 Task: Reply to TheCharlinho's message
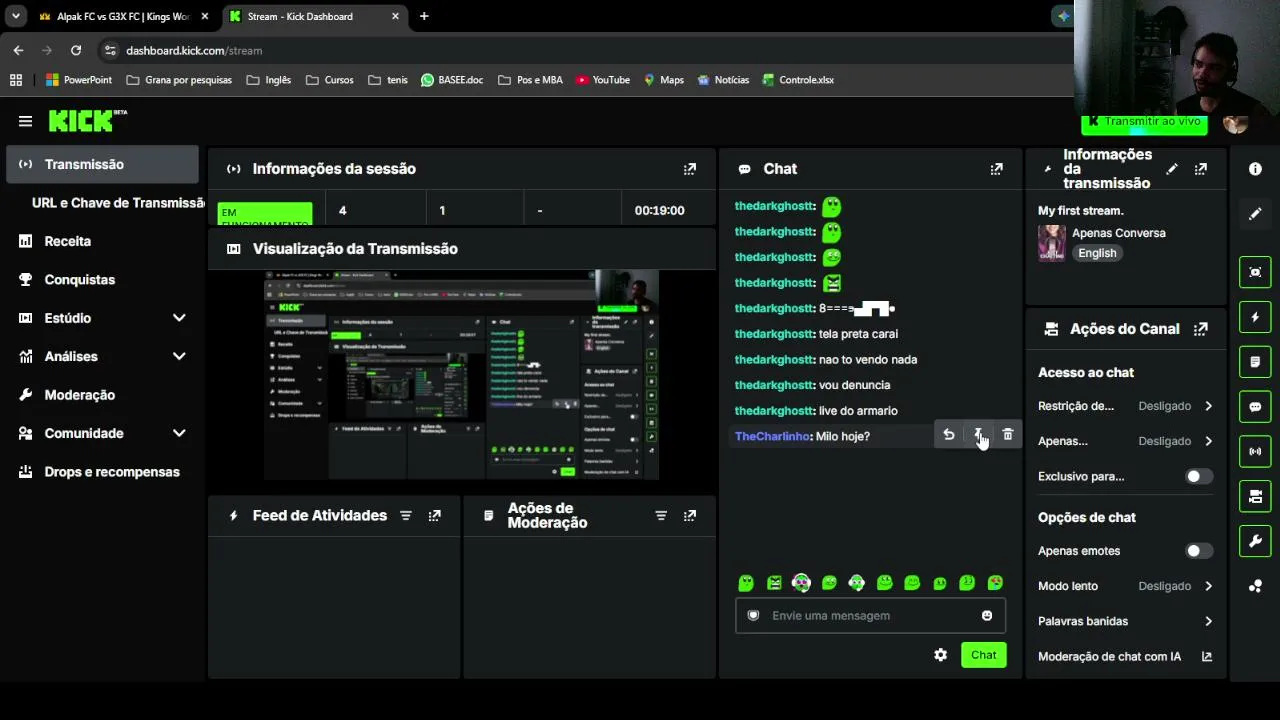pos(949,435)
